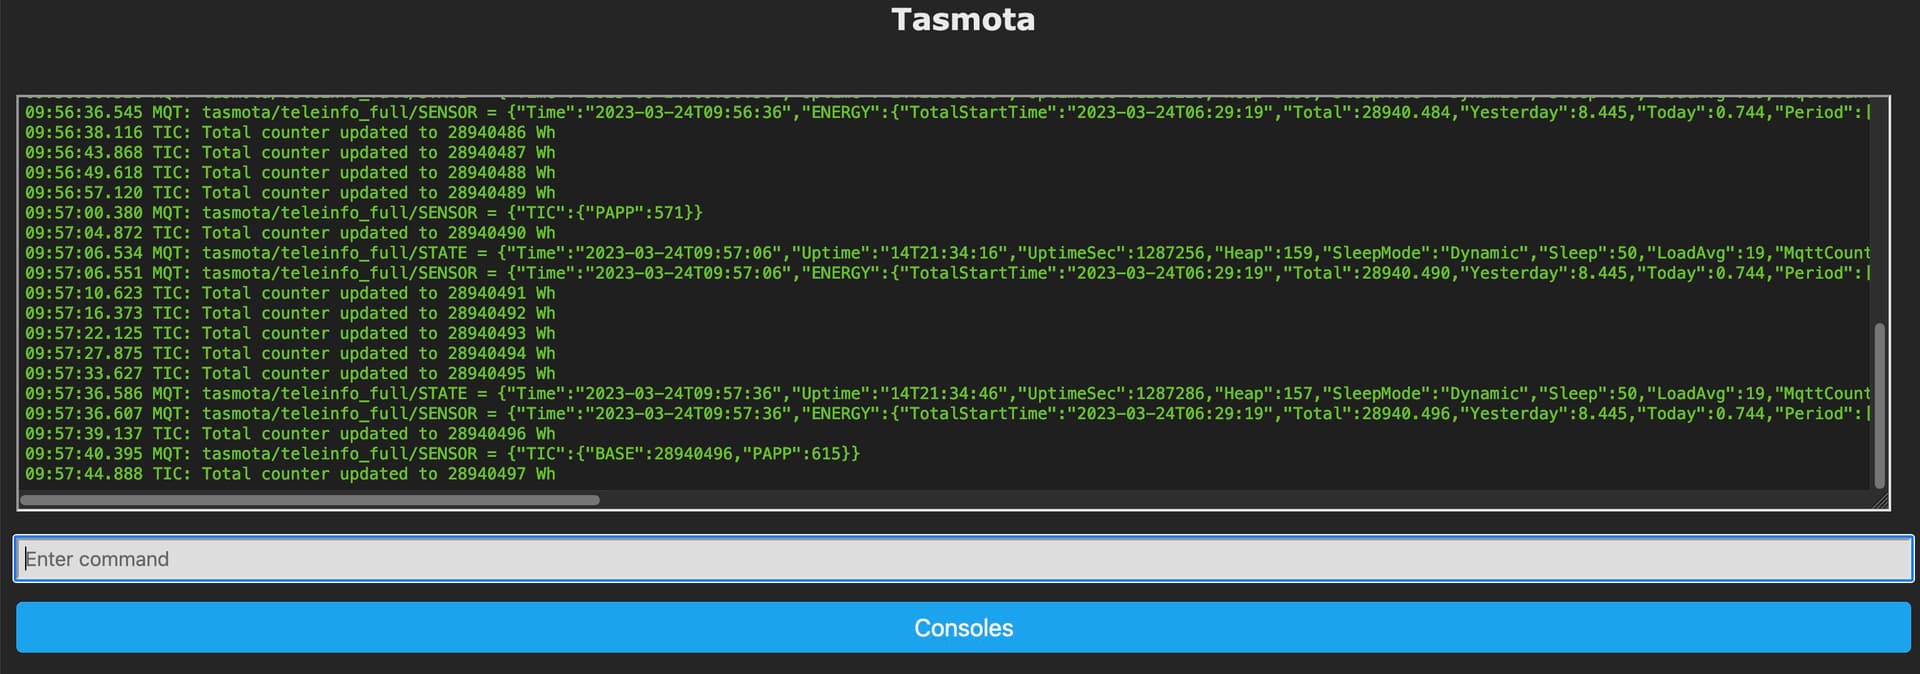1920x674 pixels.
Task: Click the line 'Total counter updated to 28940495 Wh'
Action: click(x=290, y=374)
